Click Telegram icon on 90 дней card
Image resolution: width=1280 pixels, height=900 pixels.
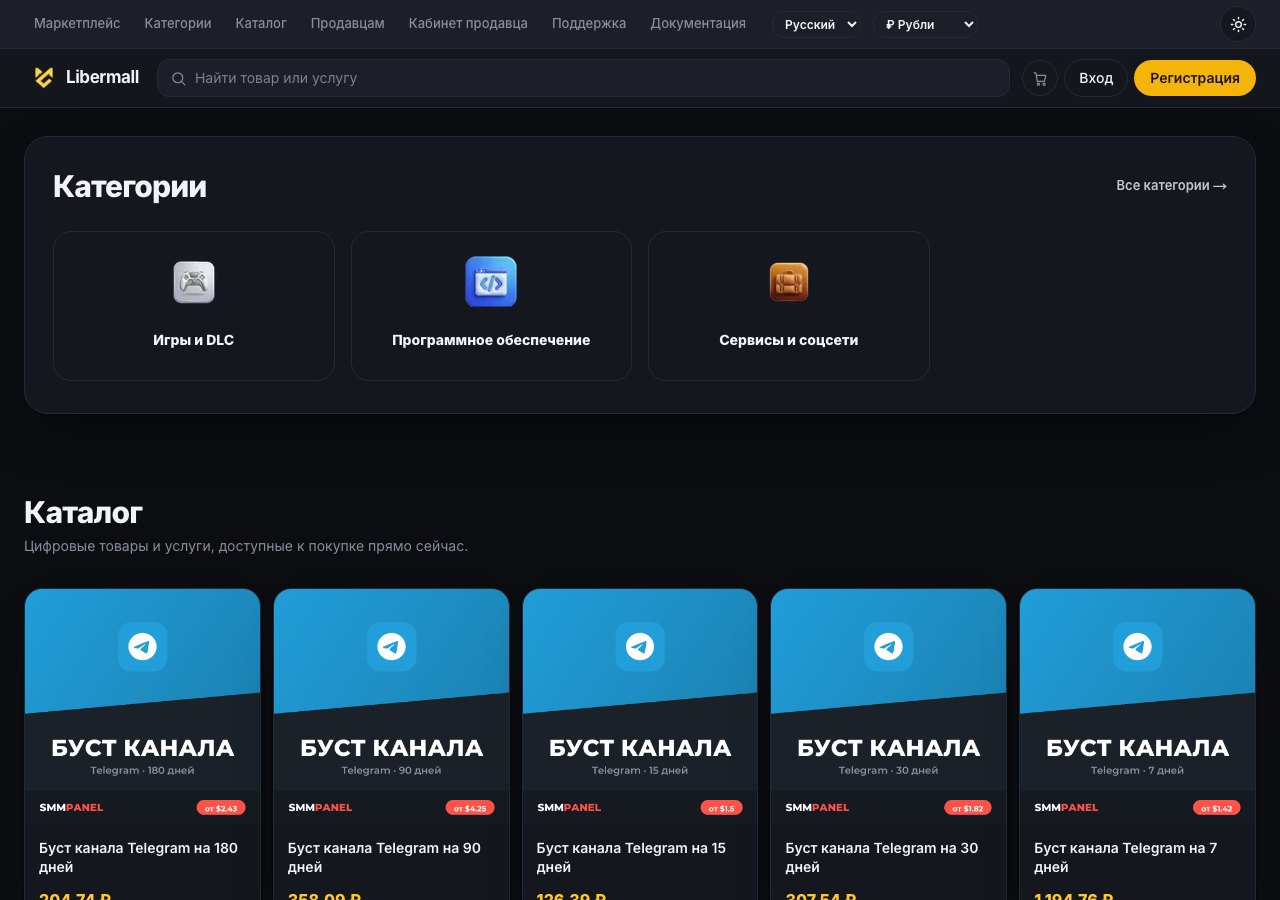(391, 647)
